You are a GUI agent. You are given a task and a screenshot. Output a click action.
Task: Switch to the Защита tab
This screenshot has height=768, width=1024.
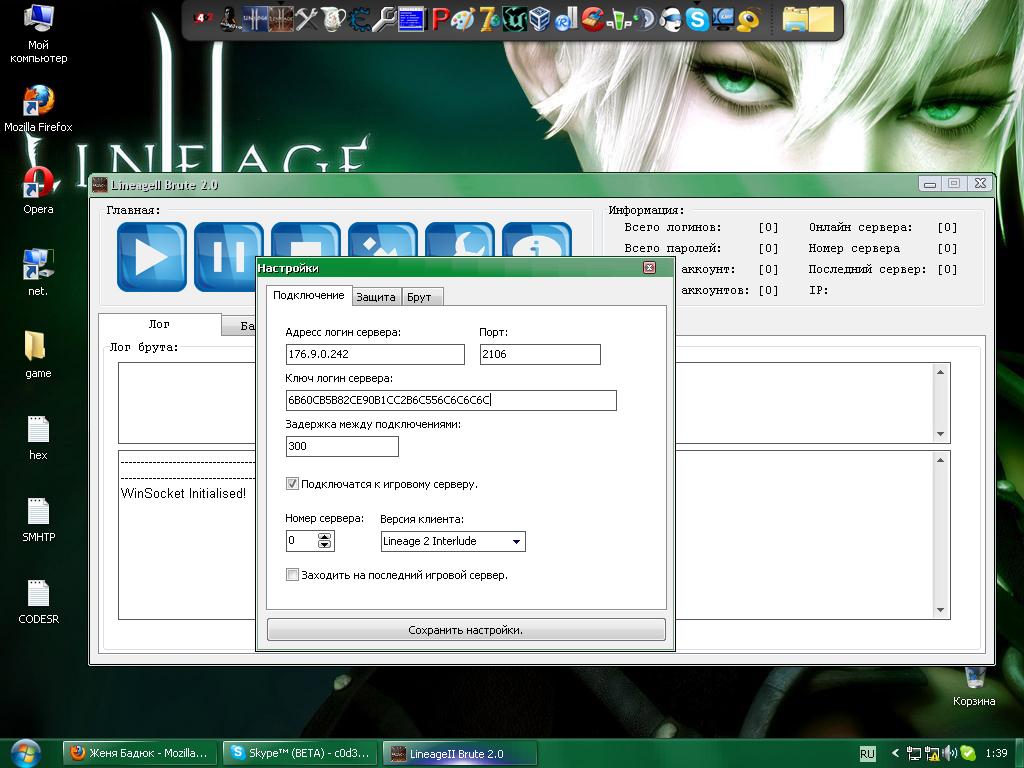click(376, 297)
